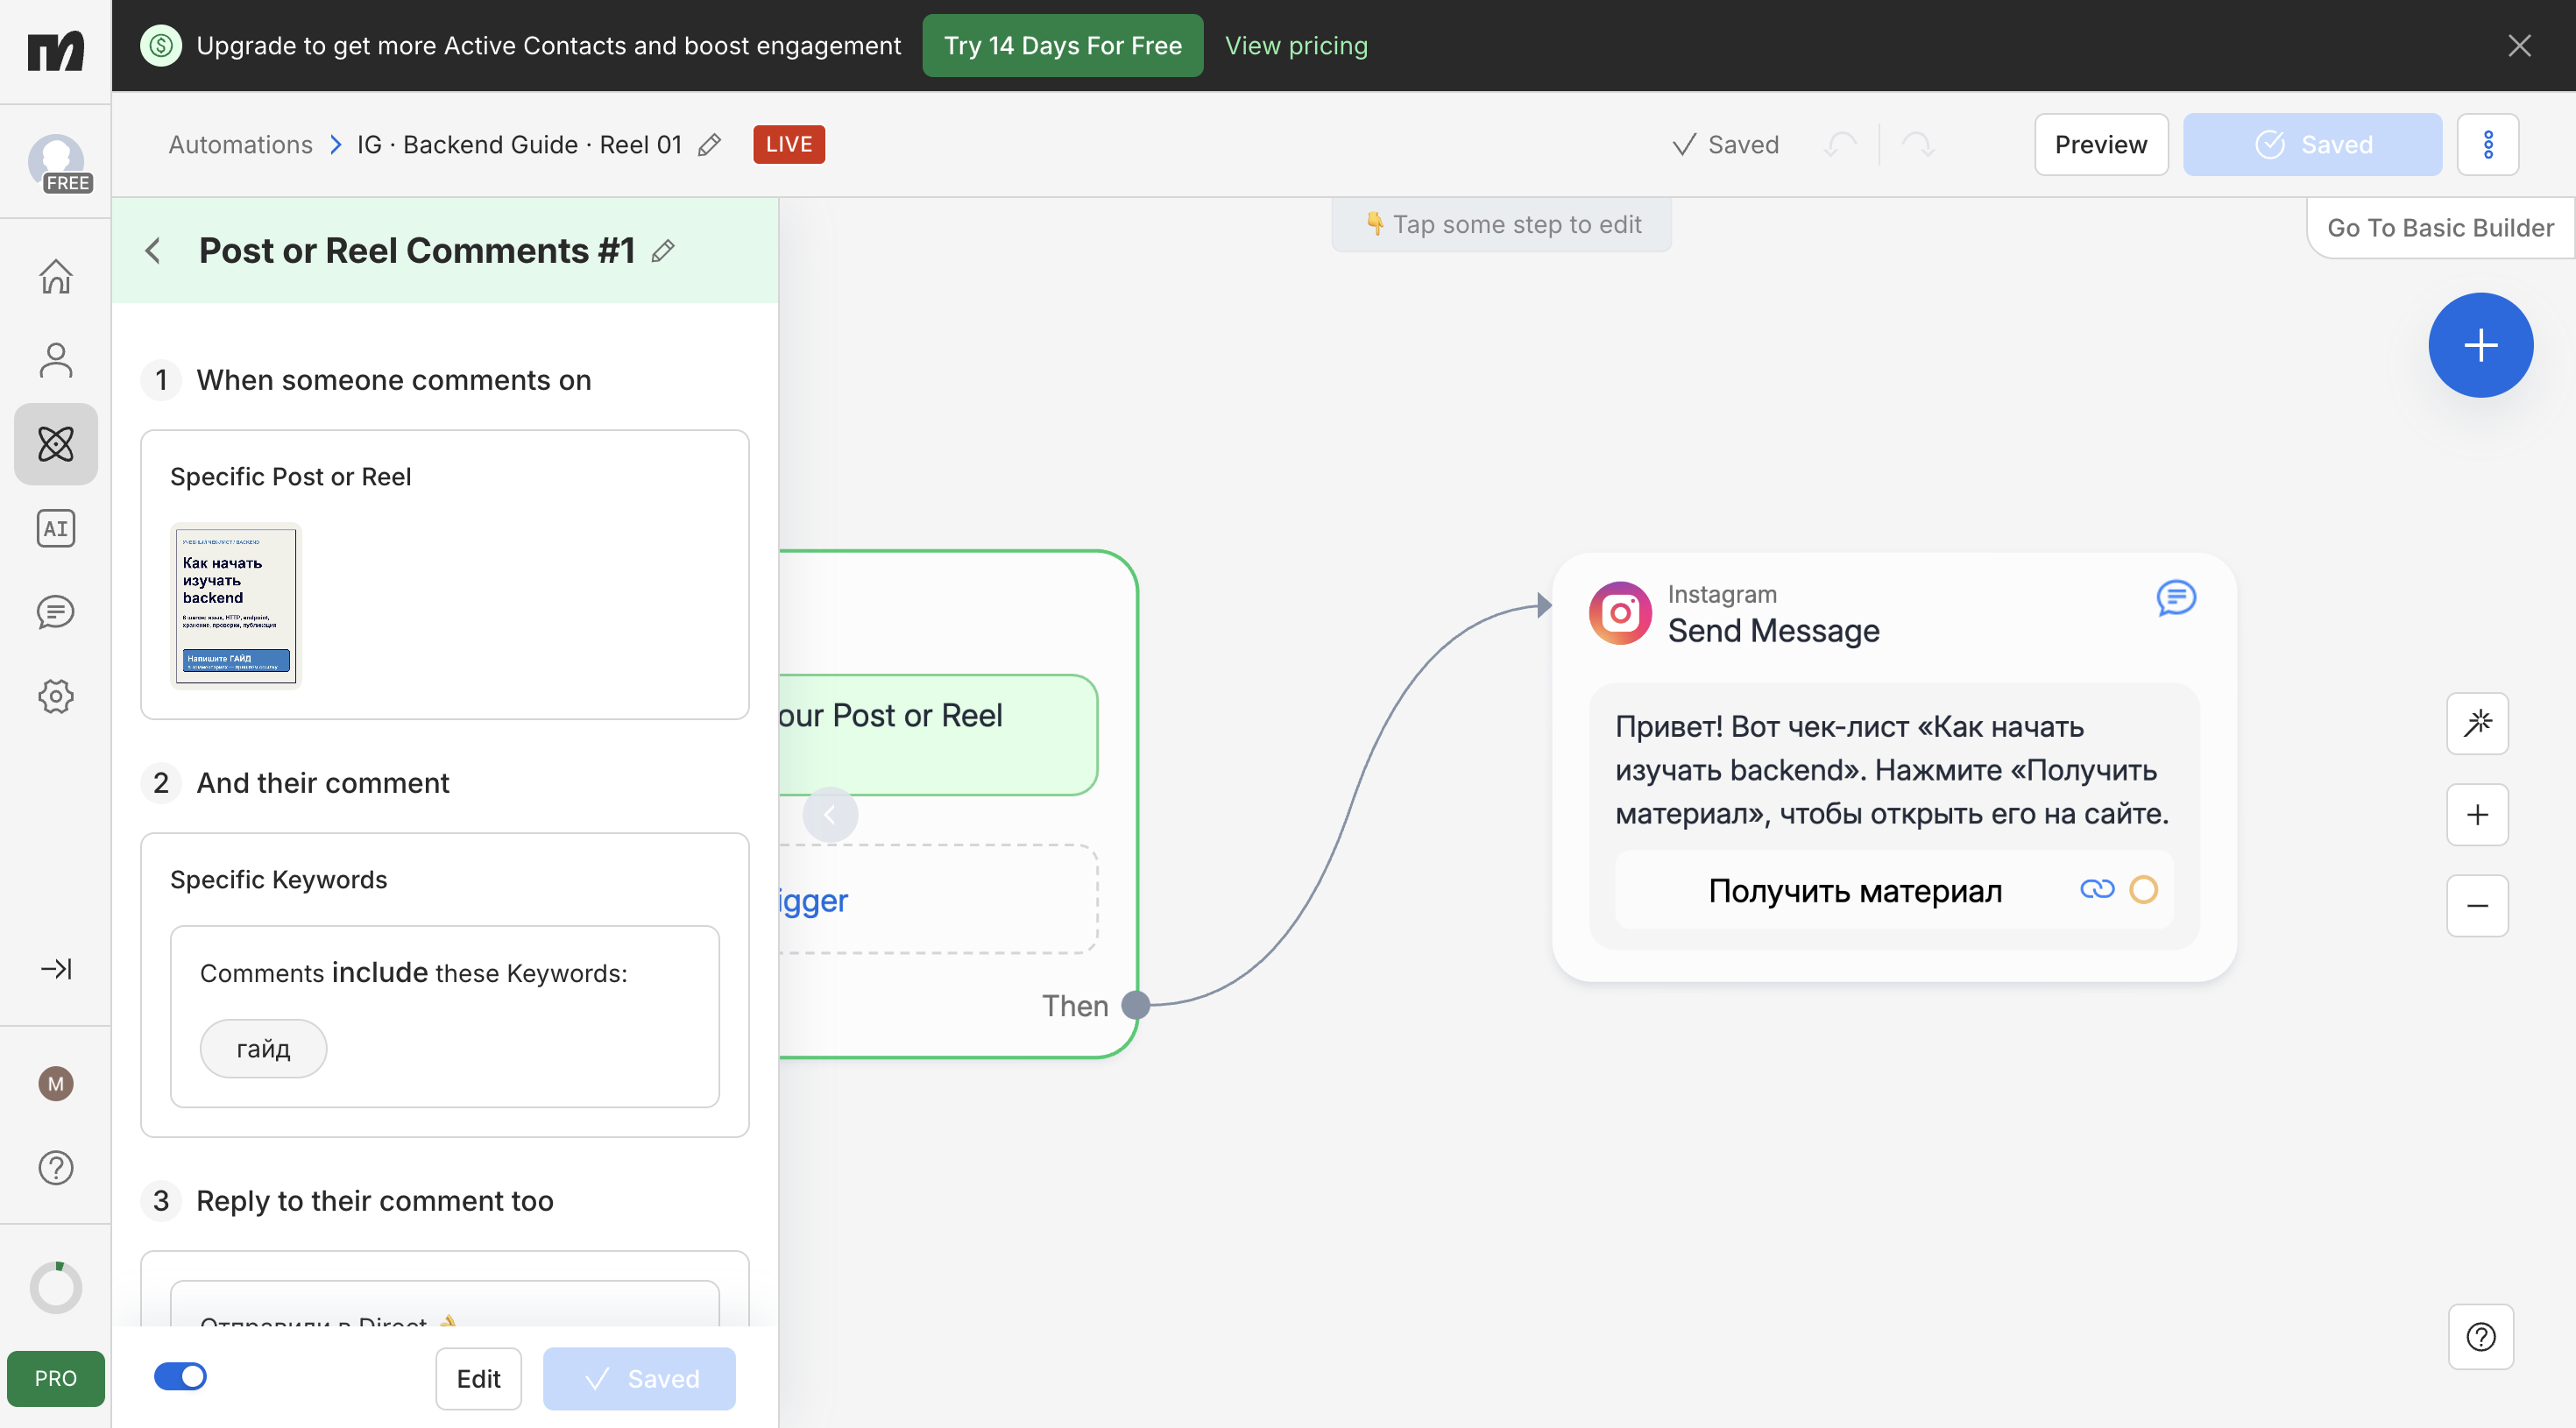The image size is (2576, 1428).
Task: Click Go To Basic Builder
Action: click(2440, 228)
